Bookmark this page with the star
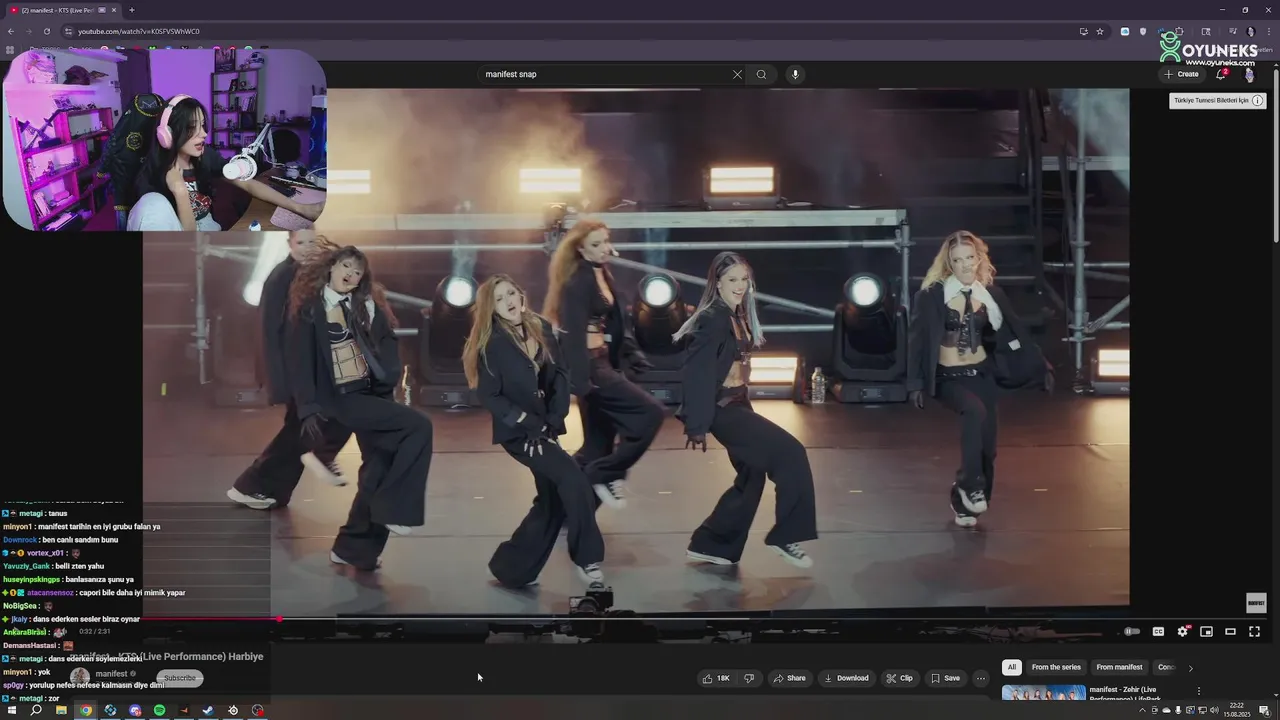The image size is (1280, 720). pos(1100,31)
